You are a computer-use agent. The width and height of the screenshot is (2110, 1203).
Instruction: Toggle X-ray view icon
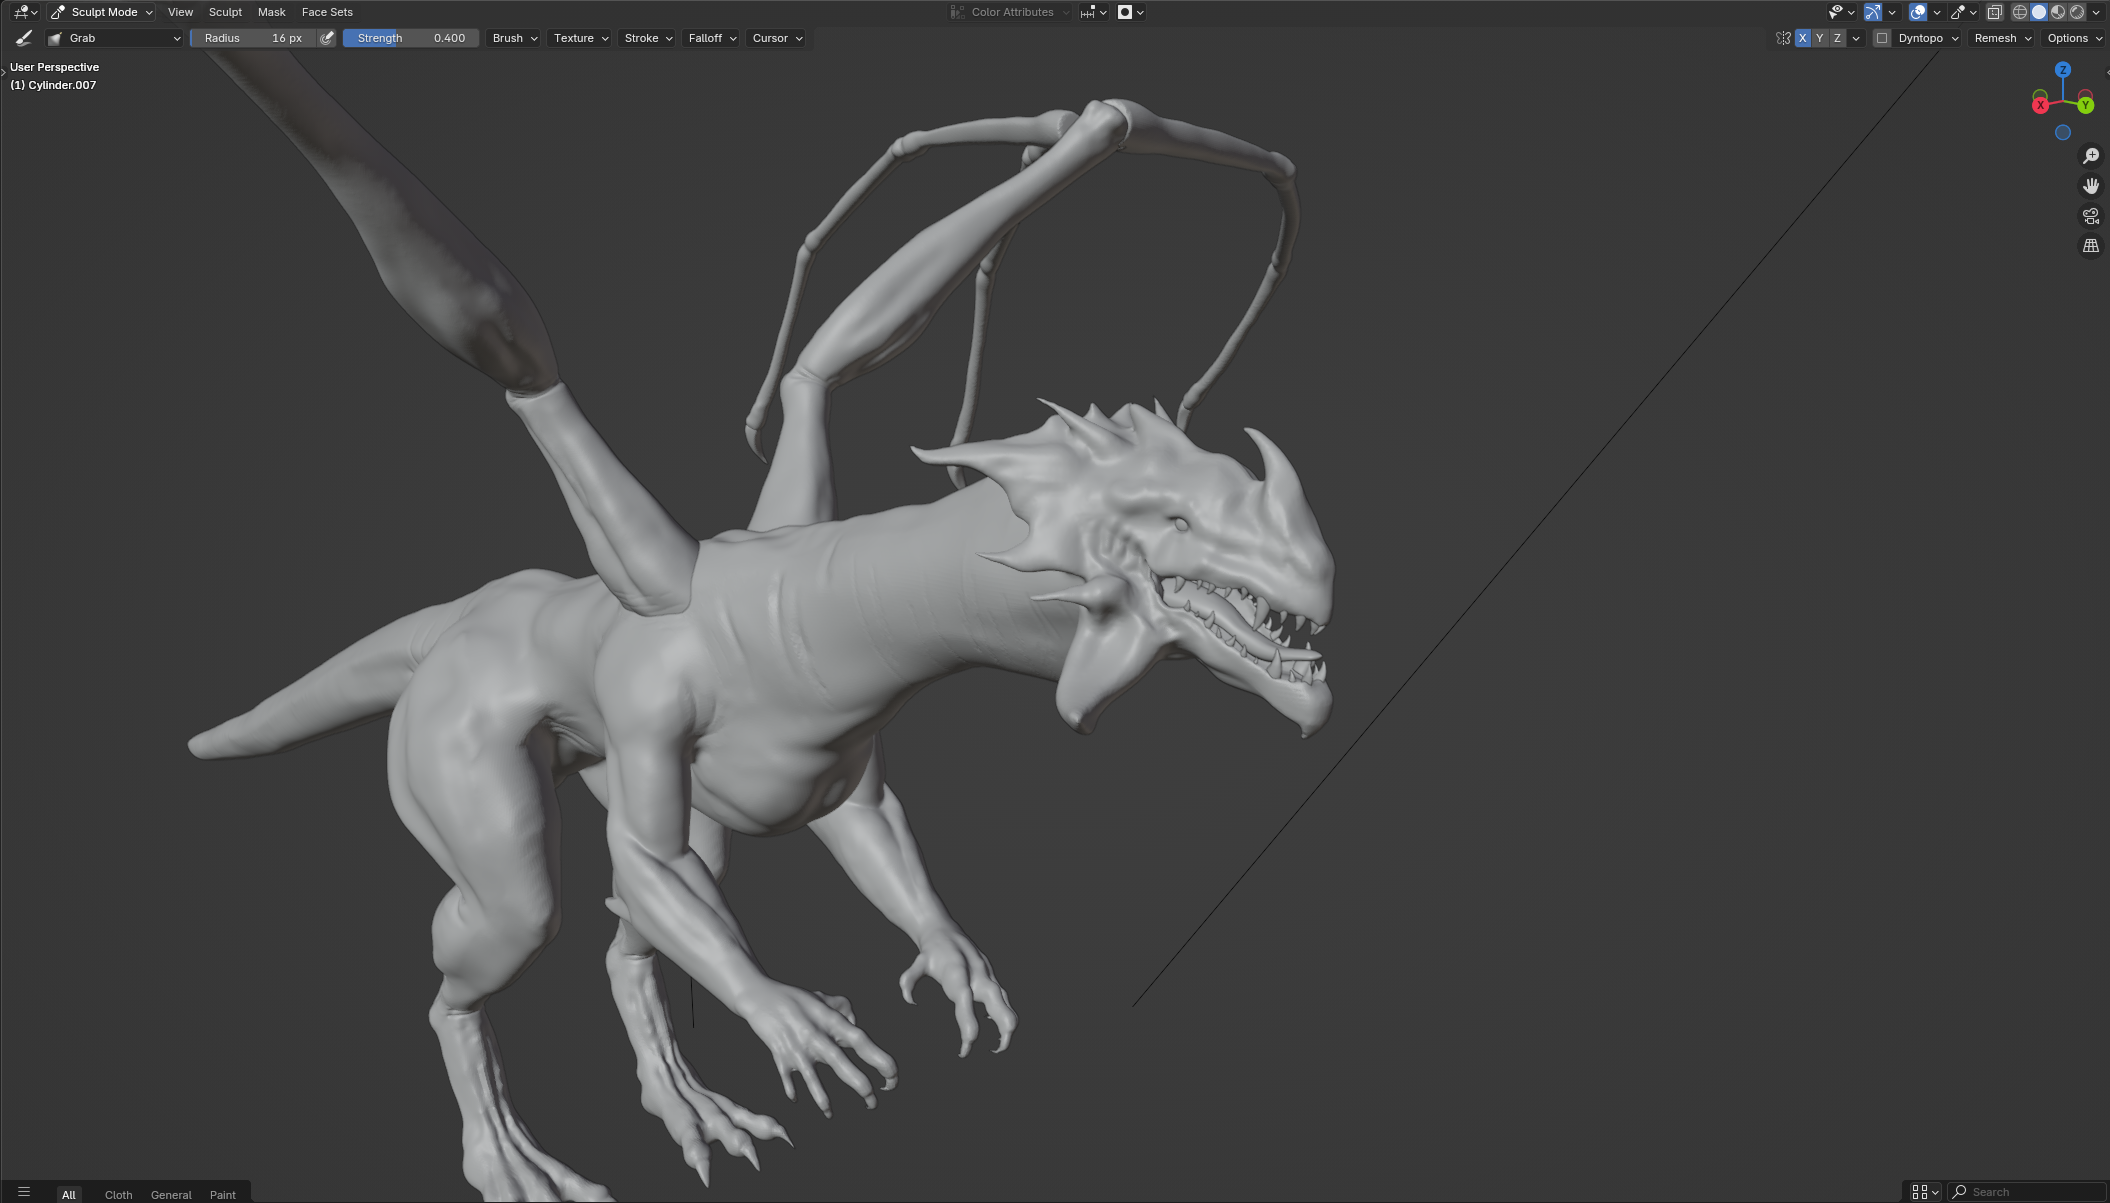[x=1994, y=12]
